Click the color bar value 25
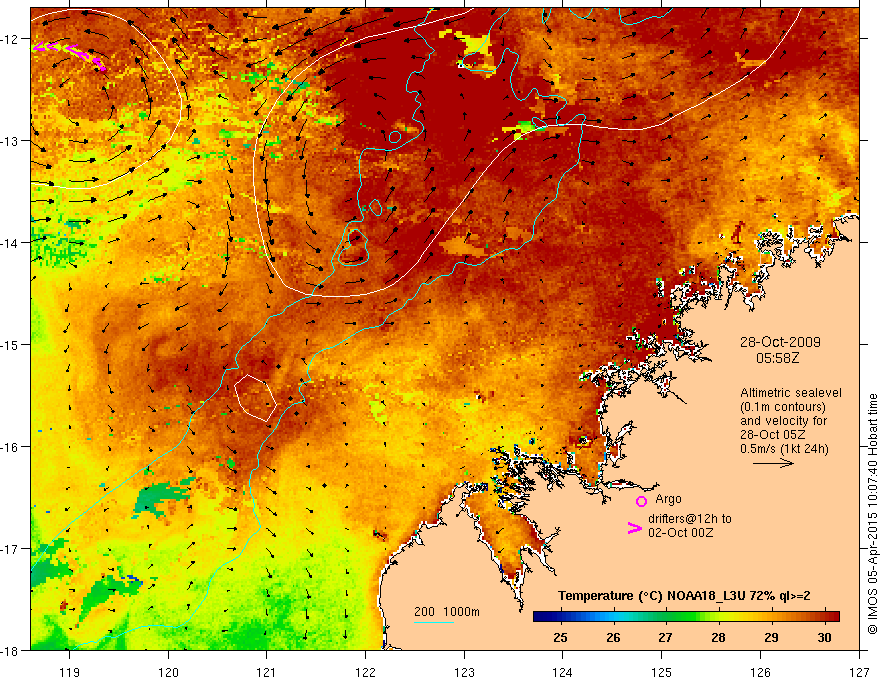 560,637
